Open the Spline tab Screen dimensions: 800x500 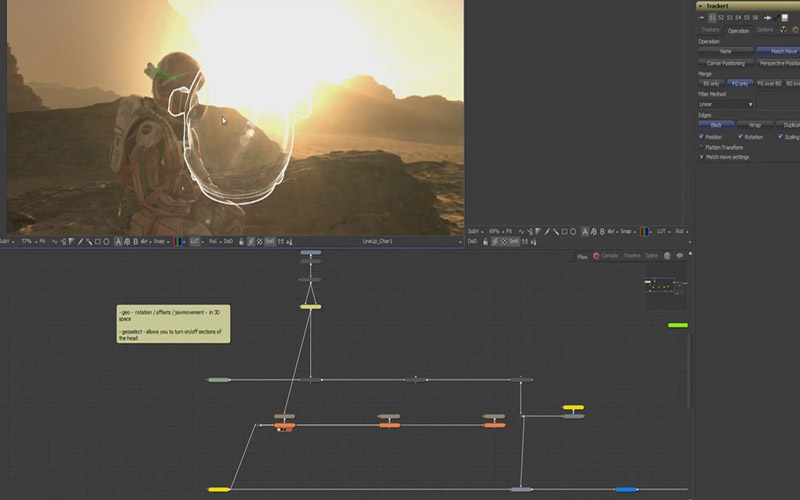652,256
